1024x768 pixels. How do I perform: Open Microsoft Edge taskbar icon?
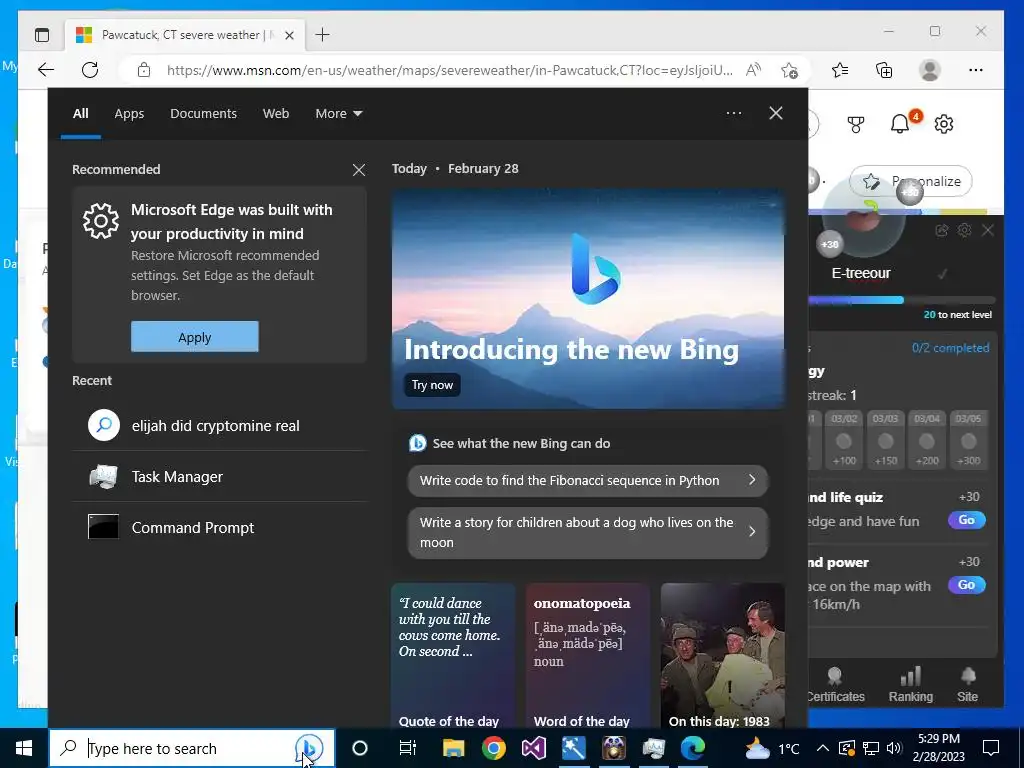point(693,748)
